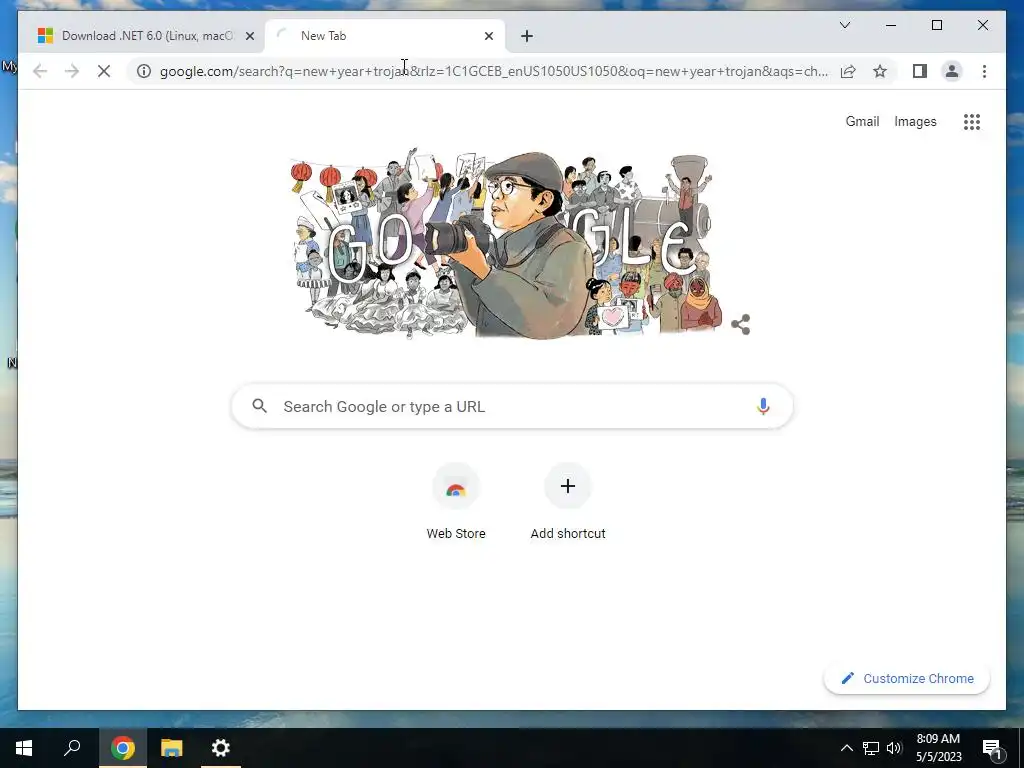Open the Chrome three-dot menu

tap(984, 71)
